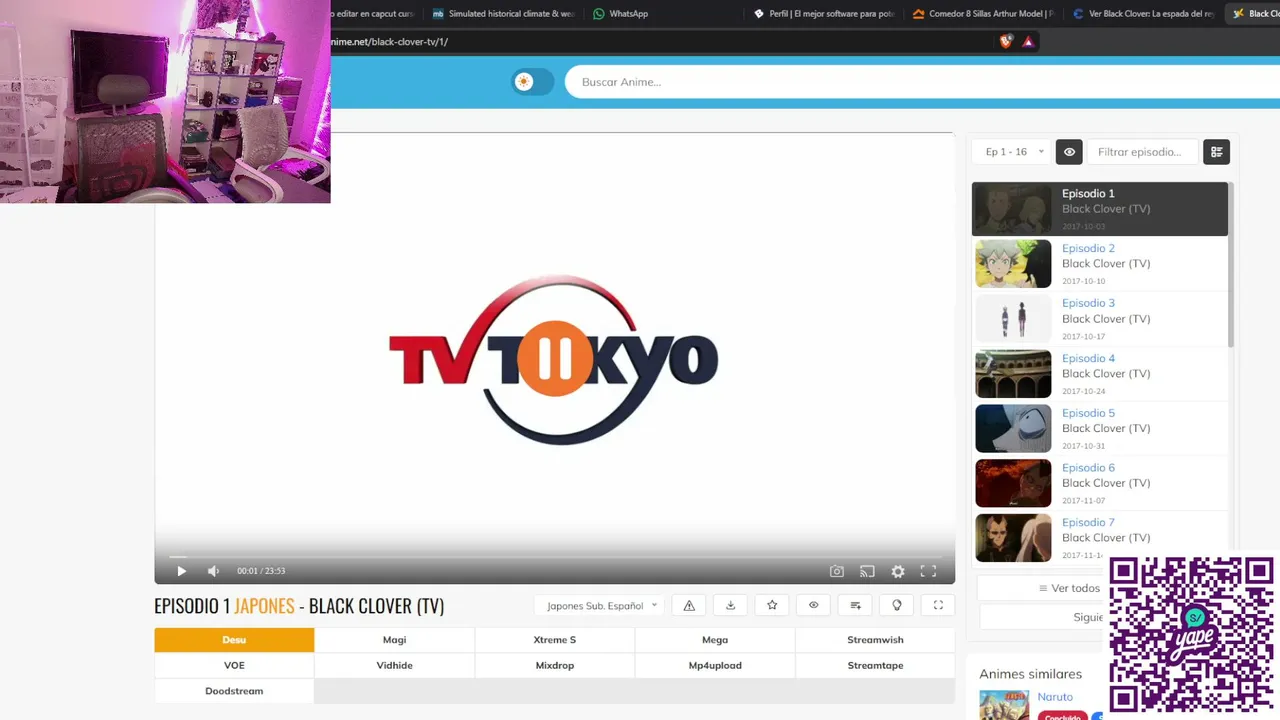Open the Ep 1 - 16 range dropdown
This screenshot has width=1280, height=720.
[x=1013, y=152]
